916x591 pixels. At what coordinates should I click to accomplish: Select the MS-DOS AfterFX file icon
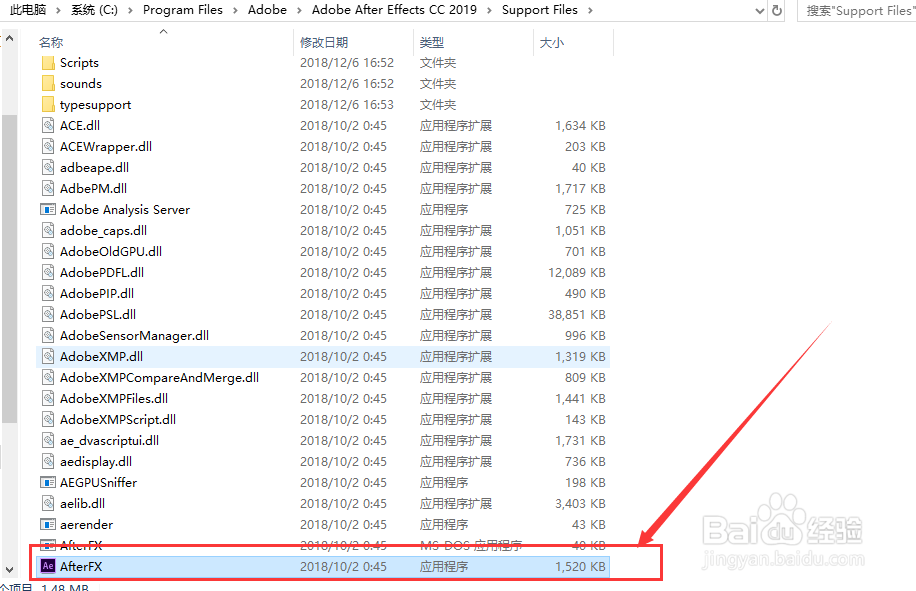(47, 545)
